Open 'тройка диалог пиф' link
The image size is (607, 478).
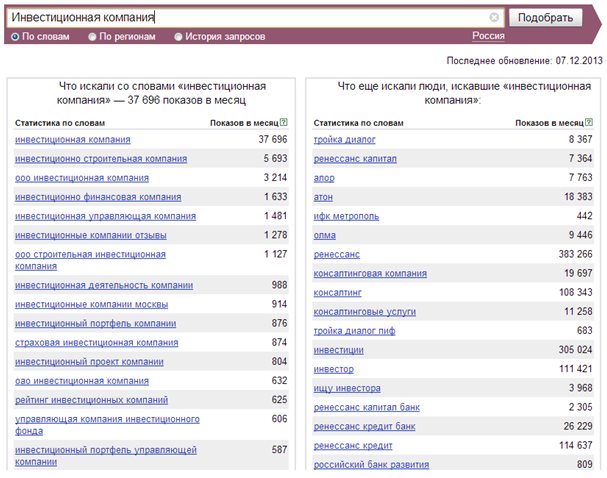coord(354,331)
